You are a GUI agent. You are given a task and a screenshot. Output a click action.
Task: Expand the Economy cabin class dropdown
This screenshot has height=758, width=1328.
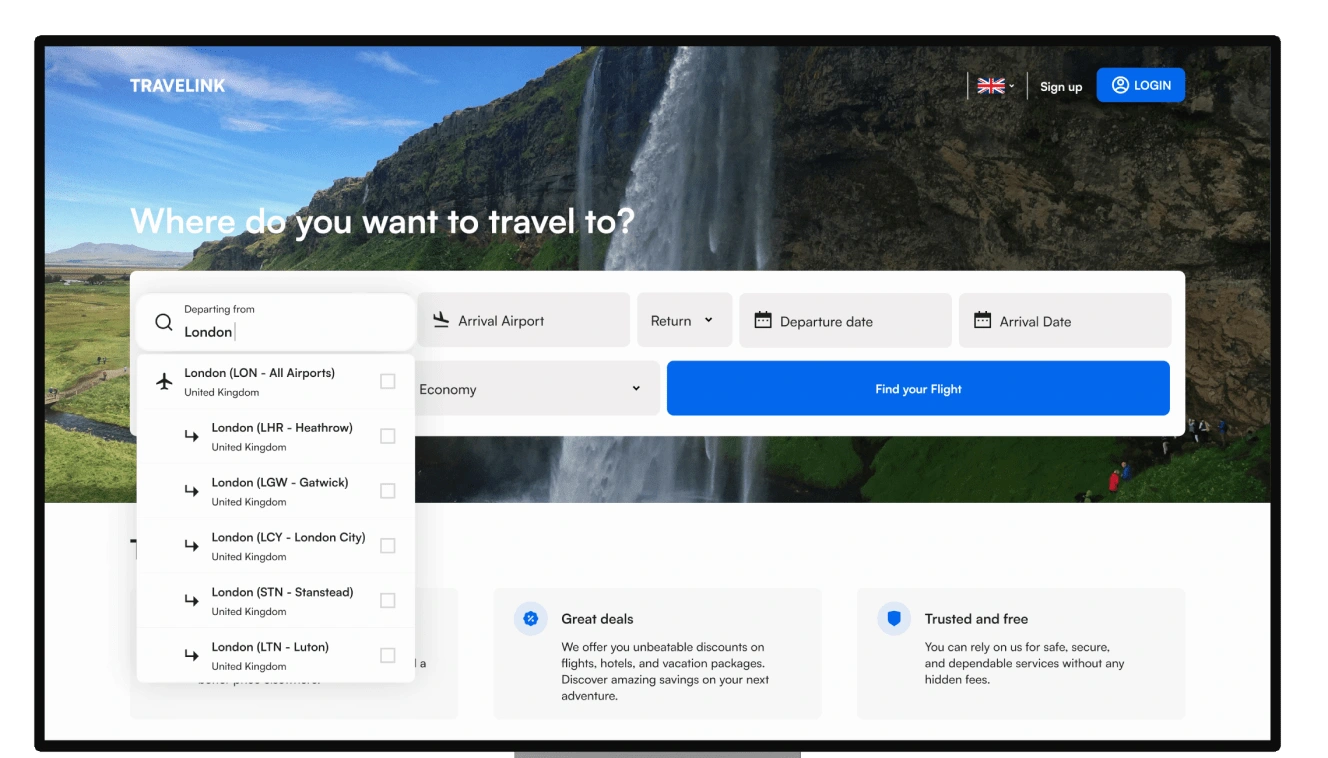point(535,388)
